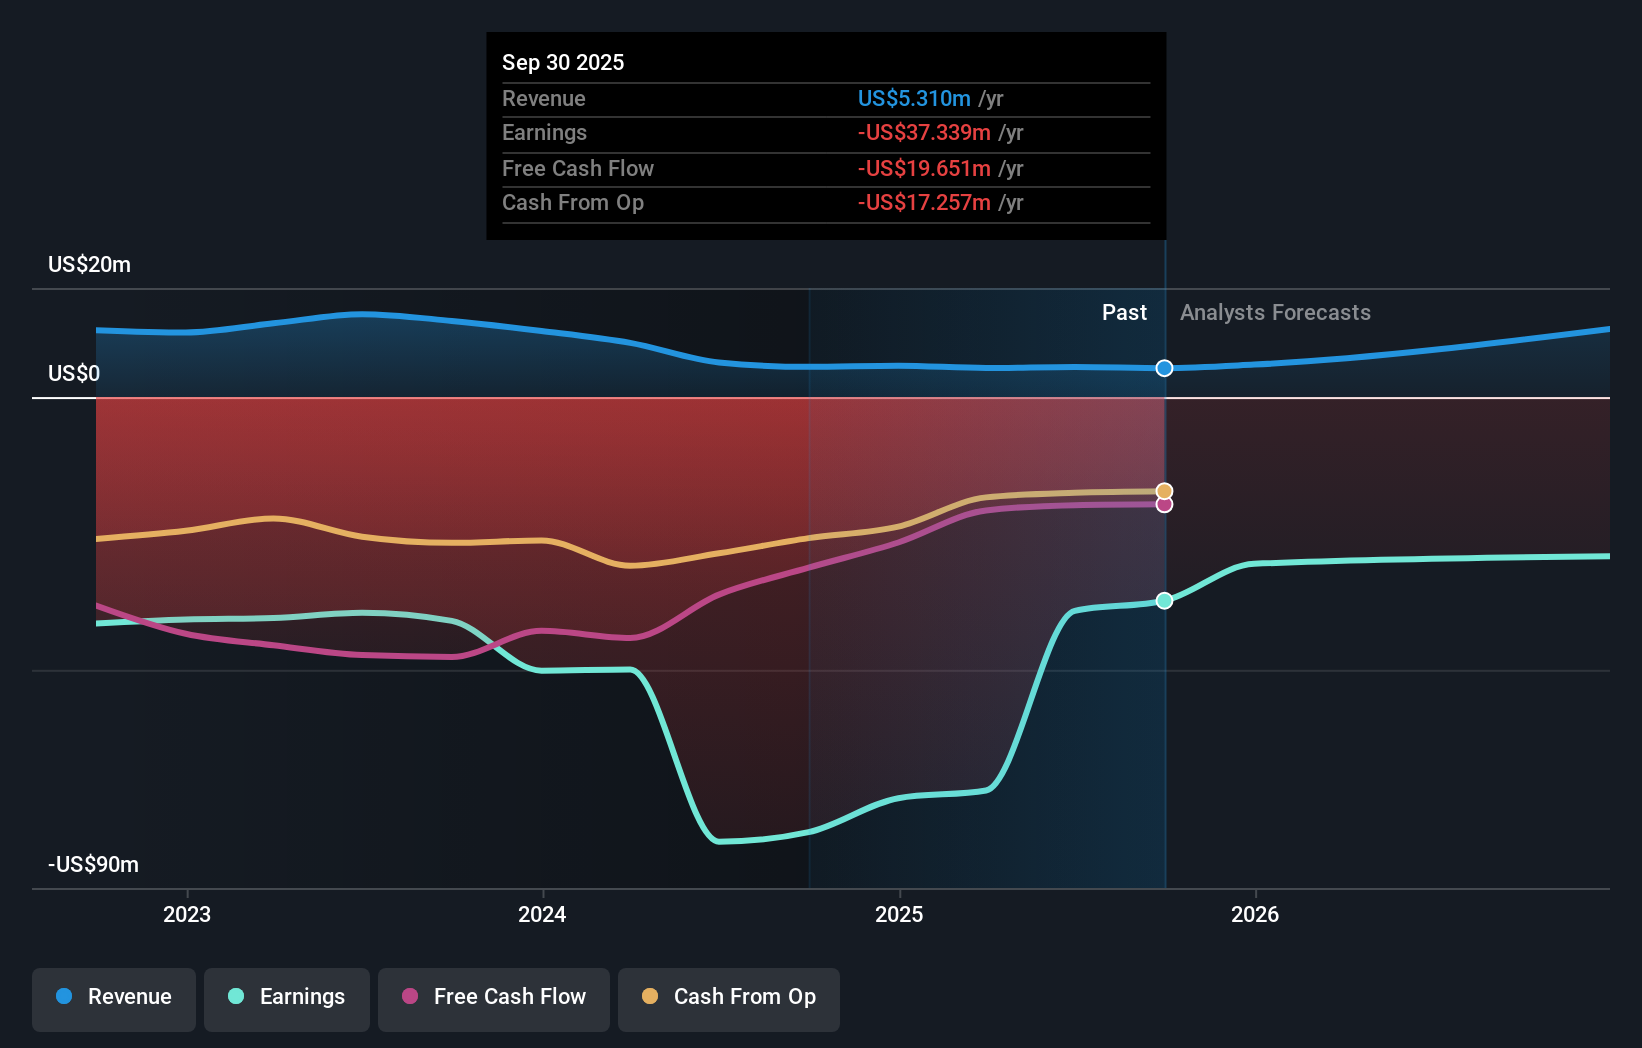The height and width of the screenshot is (1048, 1642).
Task: Select the 2024 x-axis label
Action: (x=542, y=914)
